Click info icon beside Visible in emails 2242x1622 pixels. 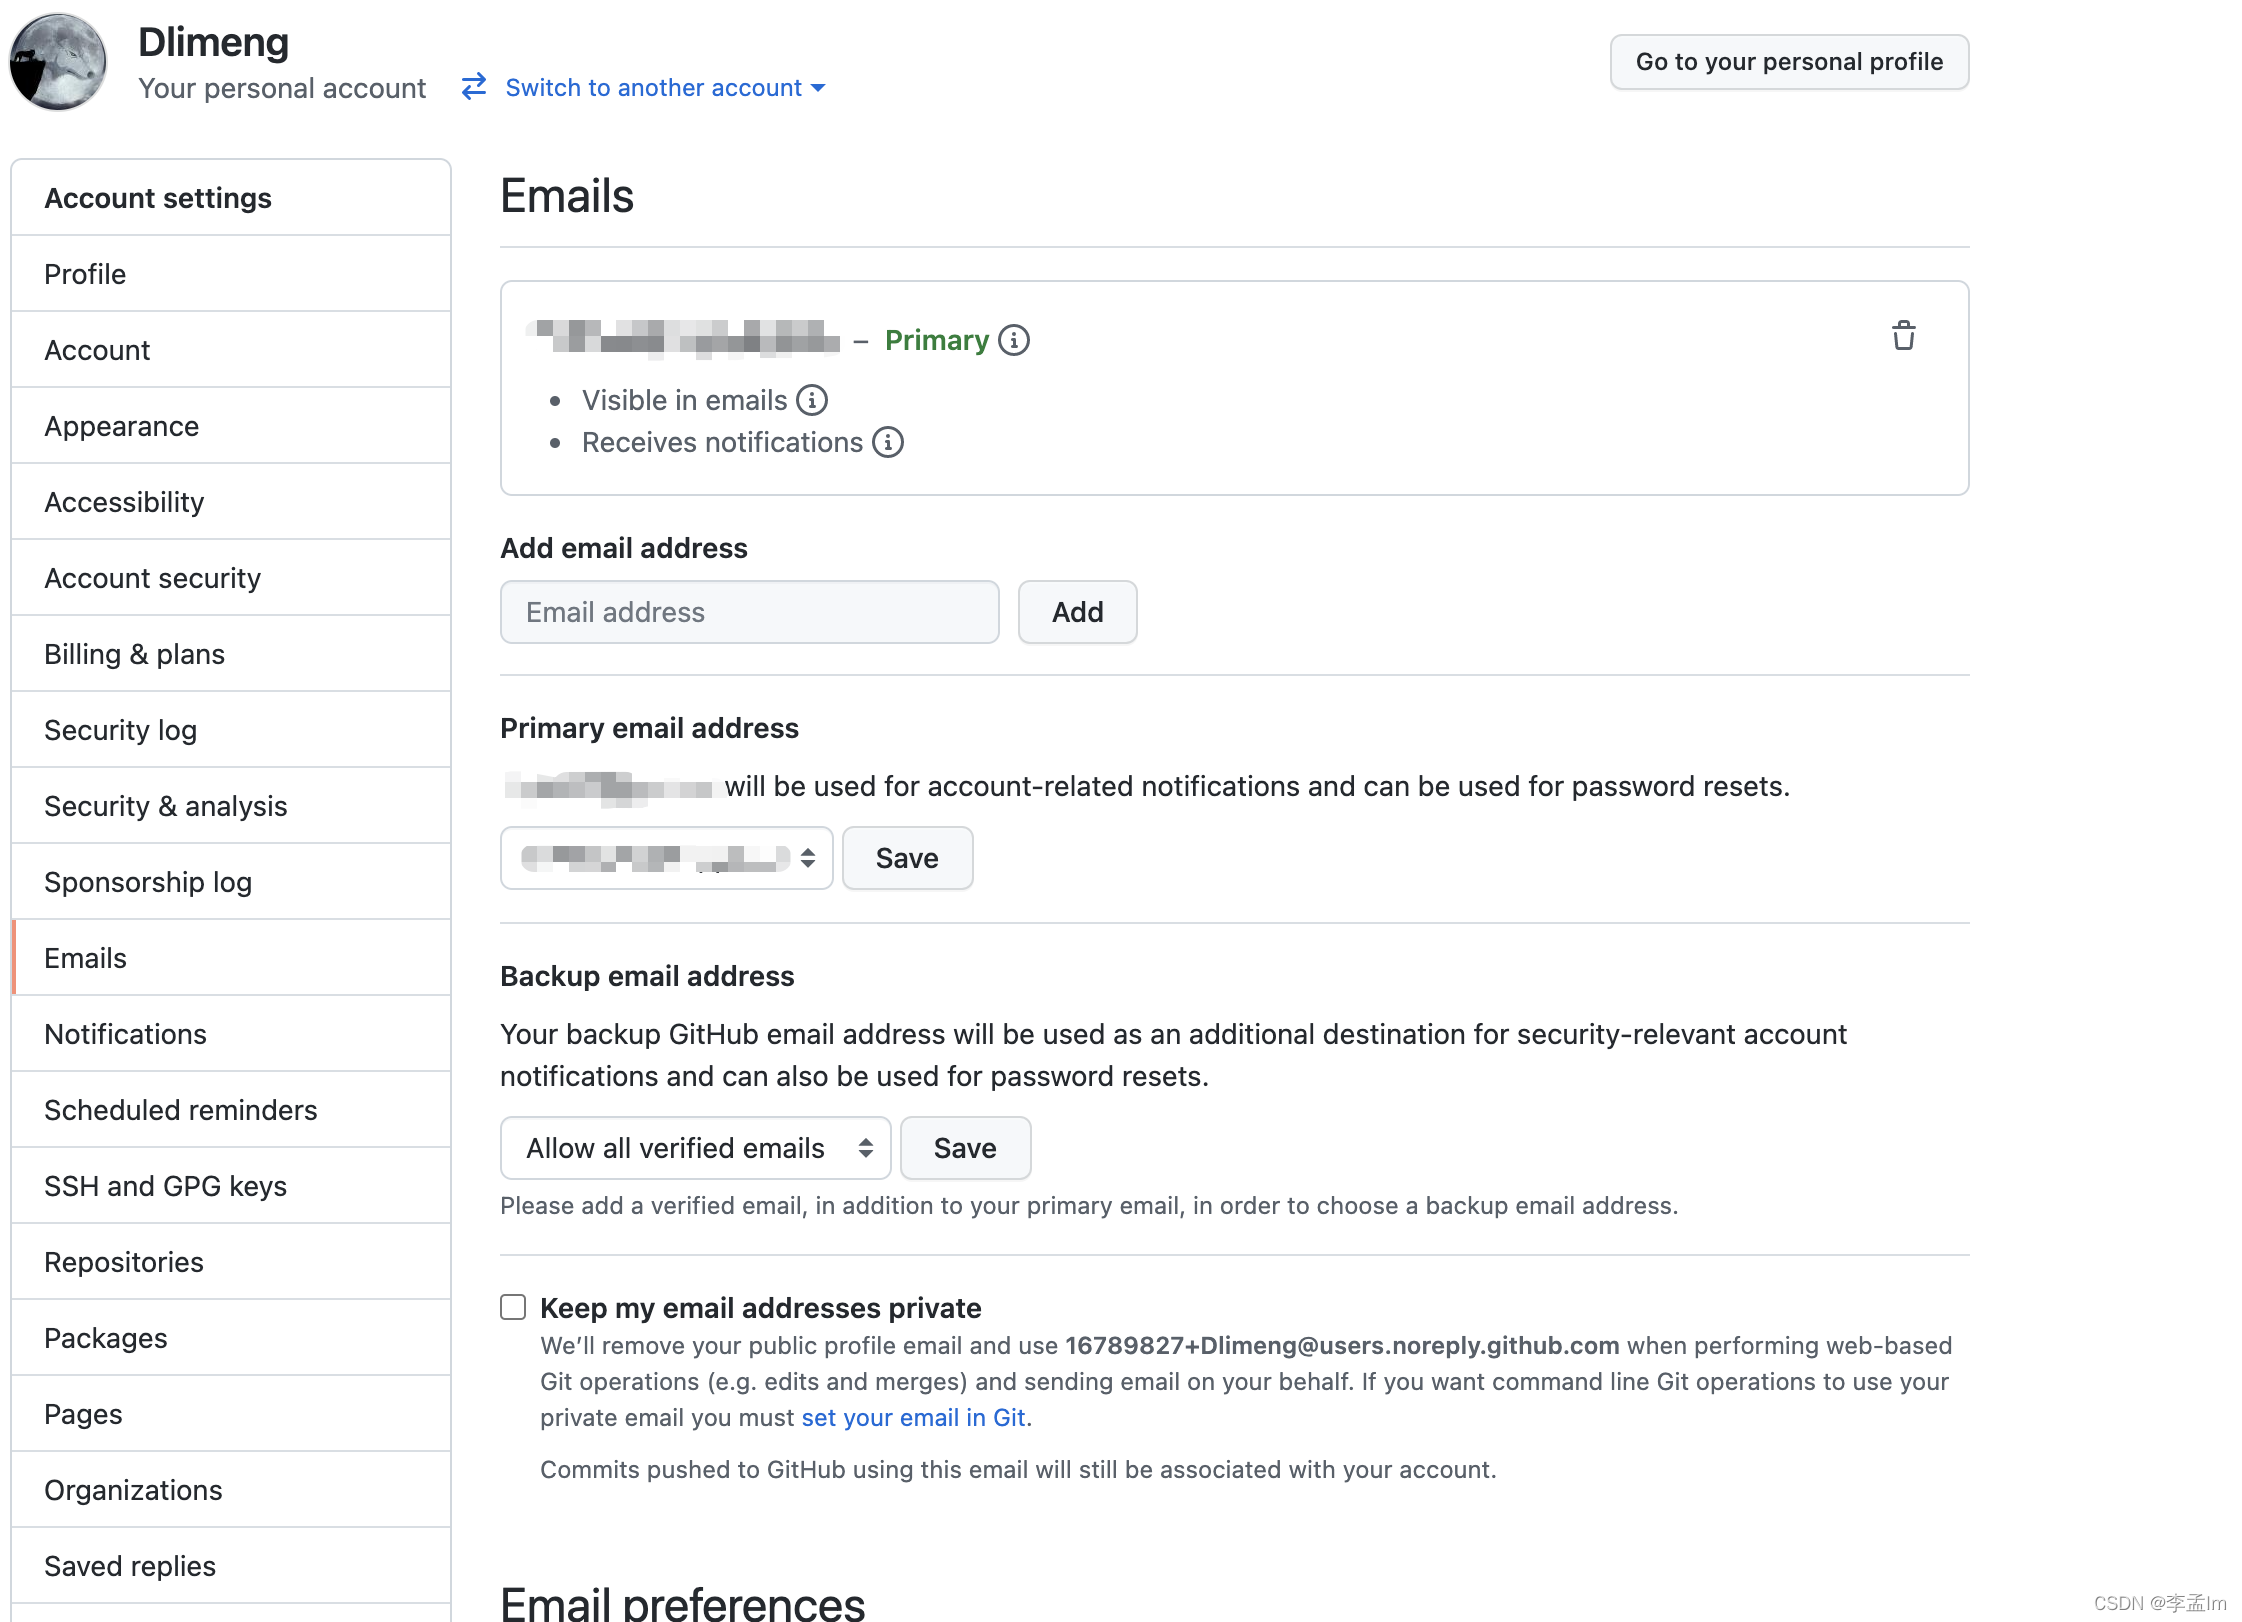point(812,400)
